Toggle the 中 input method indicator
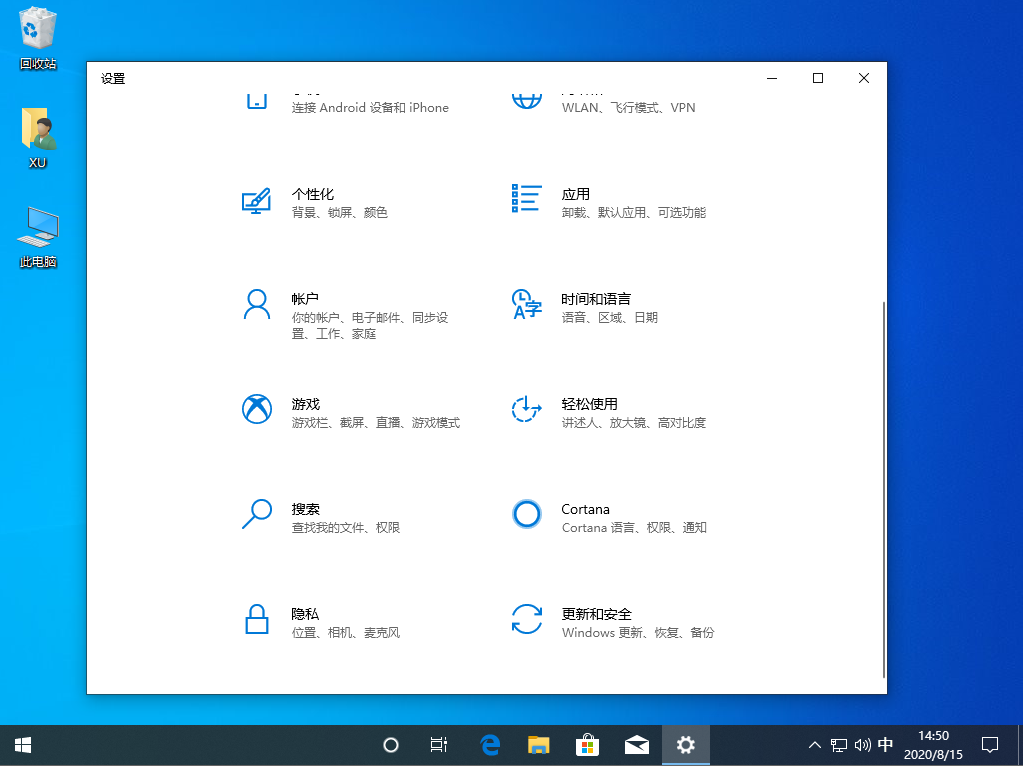This screenshot has height=766, width=1023. click(886, 745)
